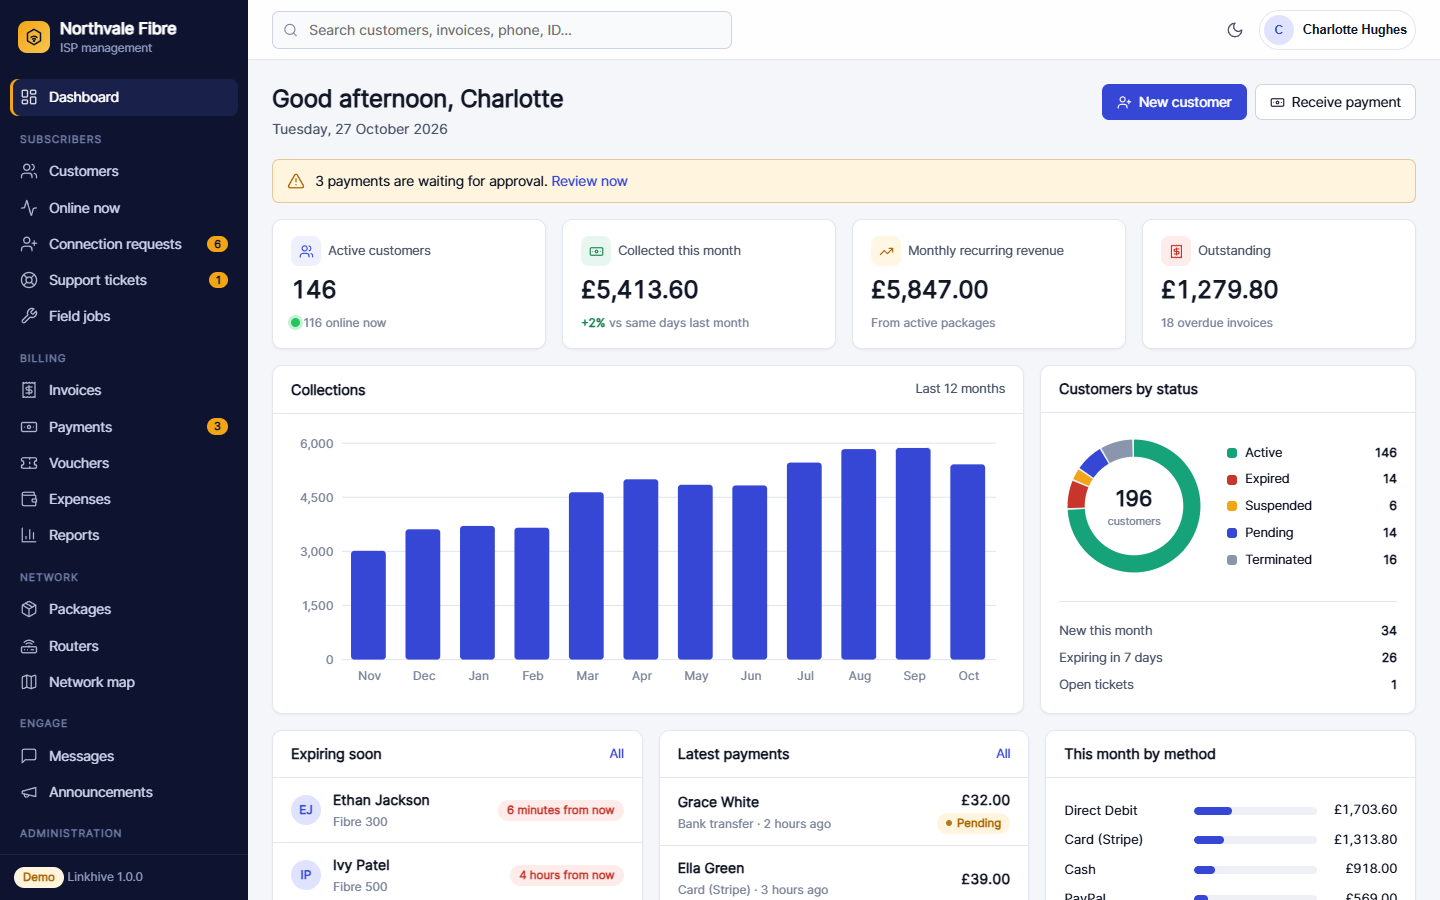Follow the Review now link
This screenshot has width=1440, height=900.
[x=589, y=181]
